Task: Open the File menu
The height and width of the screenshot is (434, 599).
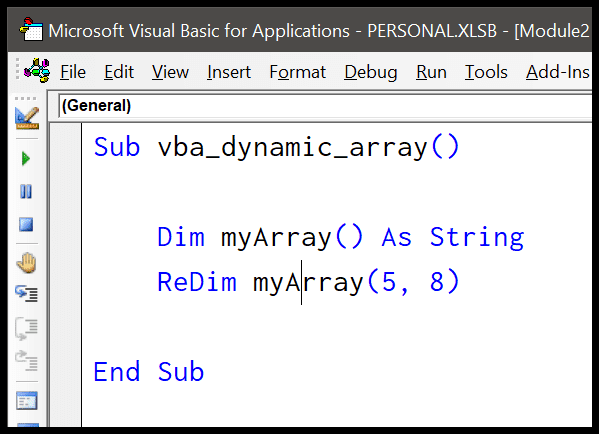Action: click(x=73, y=72)
